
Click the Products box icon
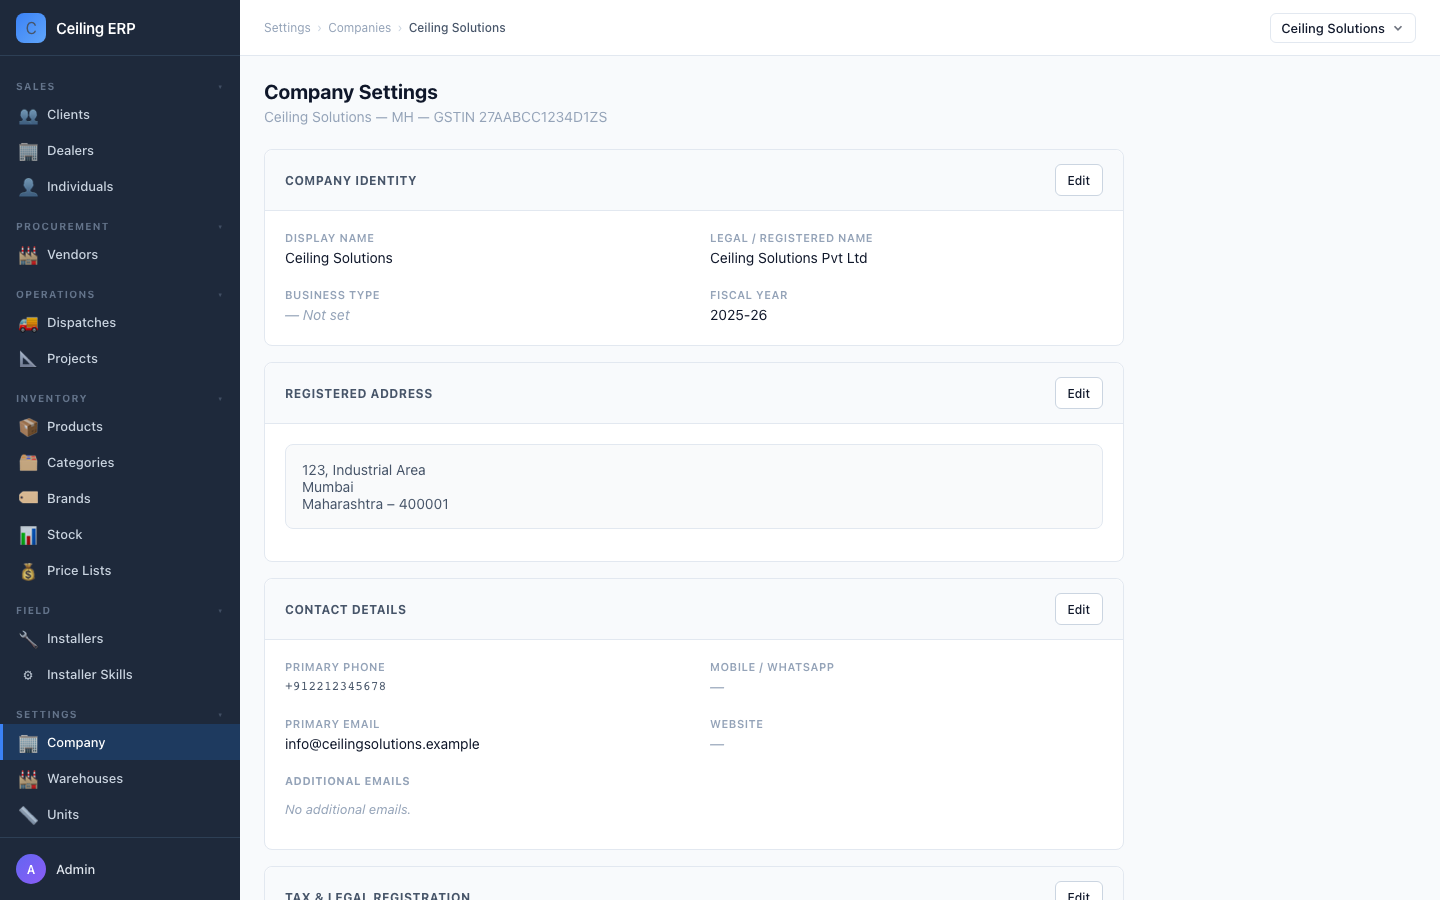click(x=28, y=427)
